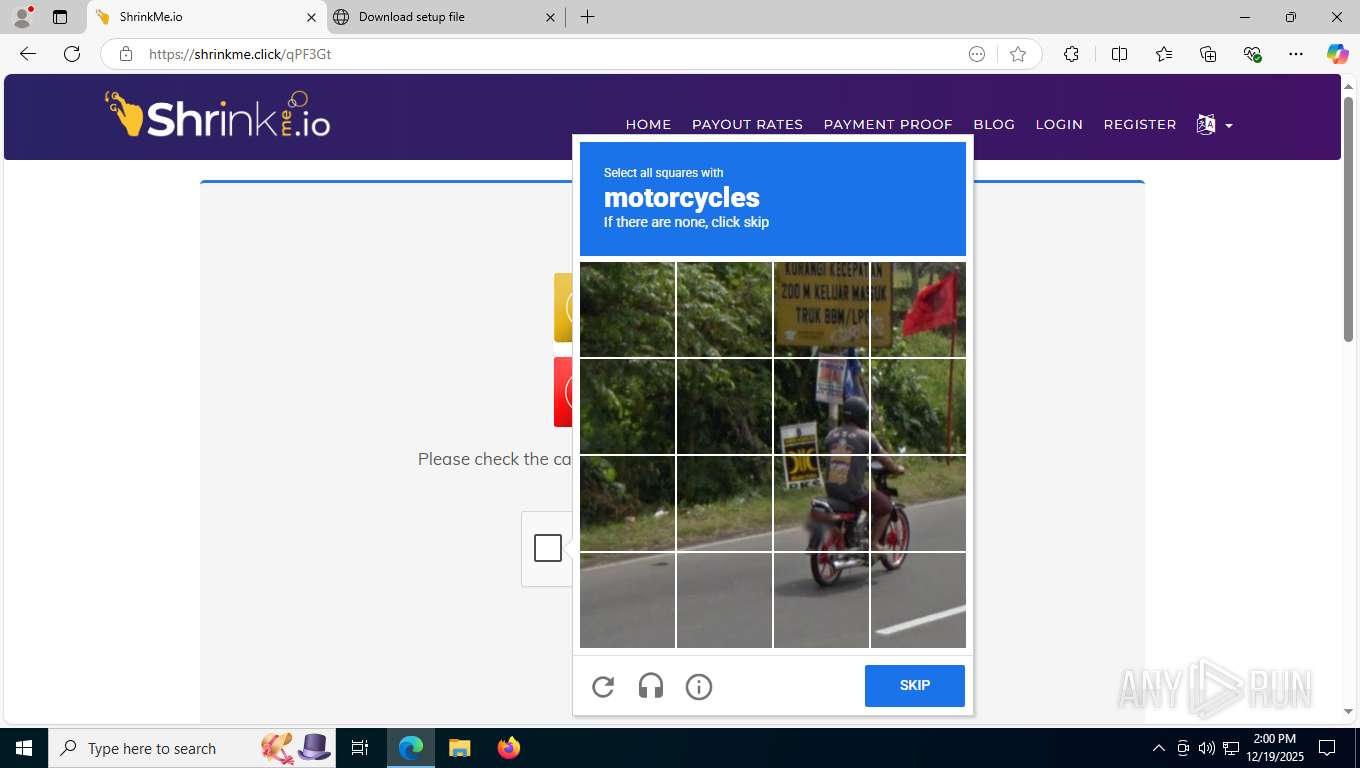This screenshot has width=1360, height=768.
Task: Open Microsoft Edge from the taskbar
Action: (x=411, y=748)
